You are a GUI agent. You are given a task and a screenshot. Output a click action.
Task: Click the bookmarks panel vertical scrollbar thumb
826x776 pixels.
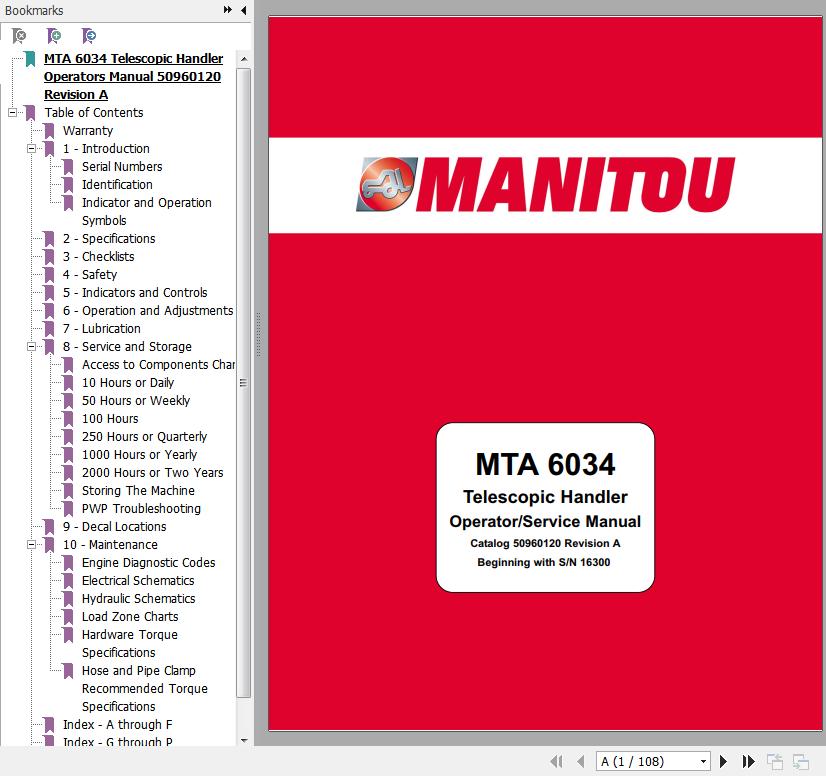point(243,382)
